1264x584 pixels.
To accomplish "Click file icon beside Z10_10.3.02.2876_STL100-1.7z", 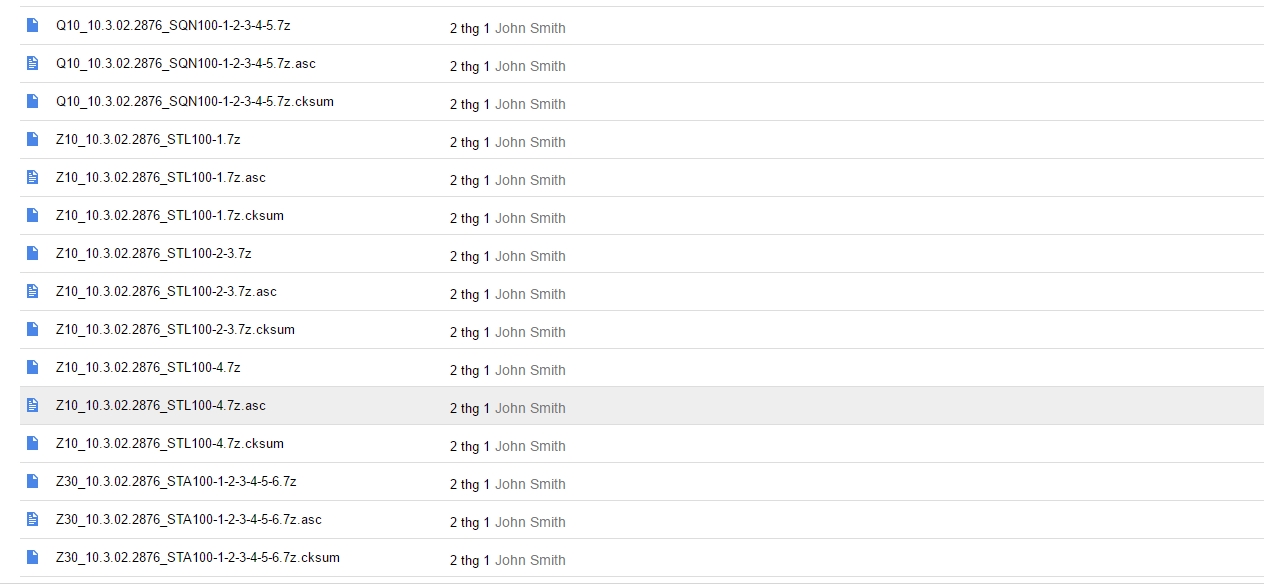I will [x=33, y=139].
